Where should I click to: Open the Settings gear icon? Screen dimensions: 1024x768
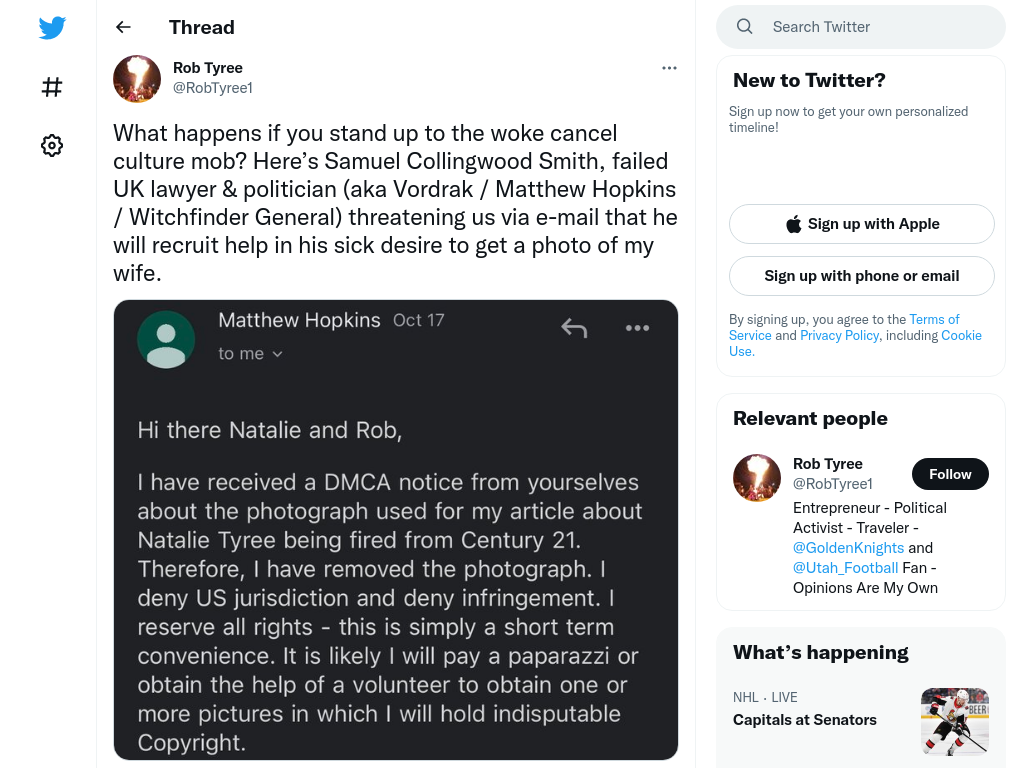click(x=52, y=145)
